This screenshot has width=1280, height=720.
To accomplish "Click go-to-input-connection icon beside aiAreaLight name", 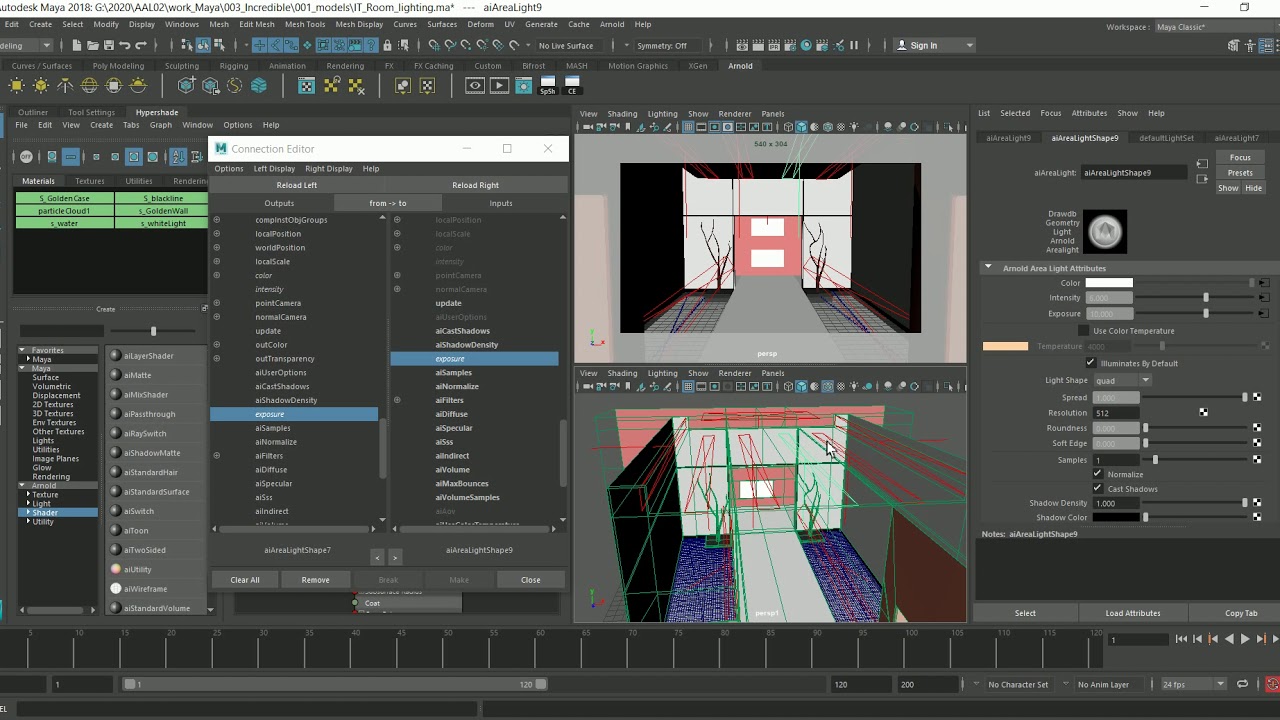I will (x=1202, y=162).
